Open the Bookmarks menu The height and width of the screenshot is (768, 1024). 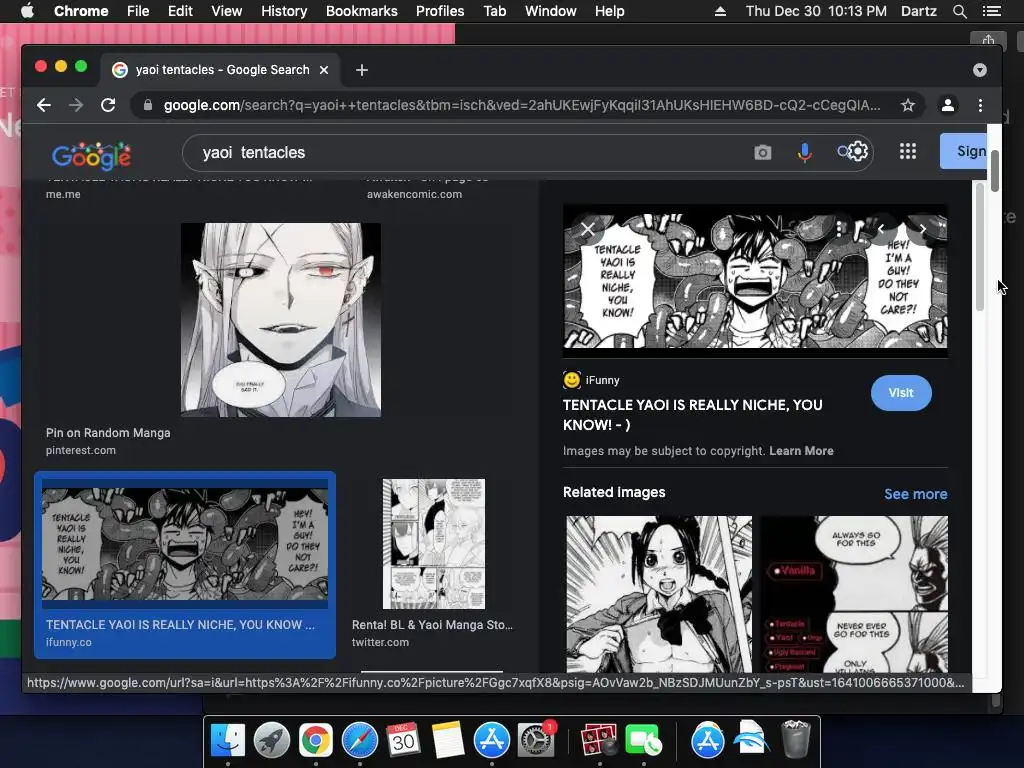click(x=362, y=11)
